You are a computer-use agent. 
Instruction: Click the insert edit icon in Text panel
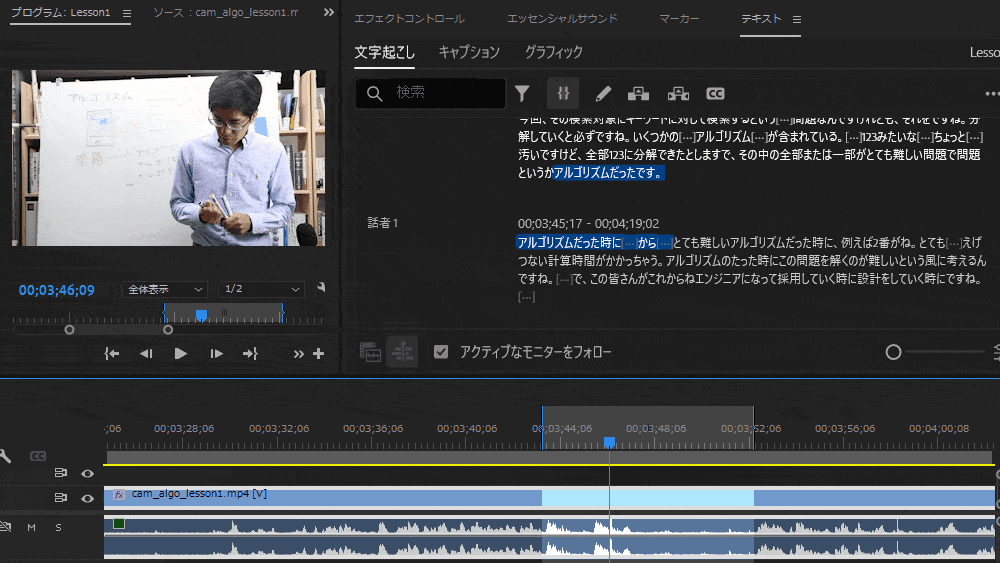[x=370, y=352]
